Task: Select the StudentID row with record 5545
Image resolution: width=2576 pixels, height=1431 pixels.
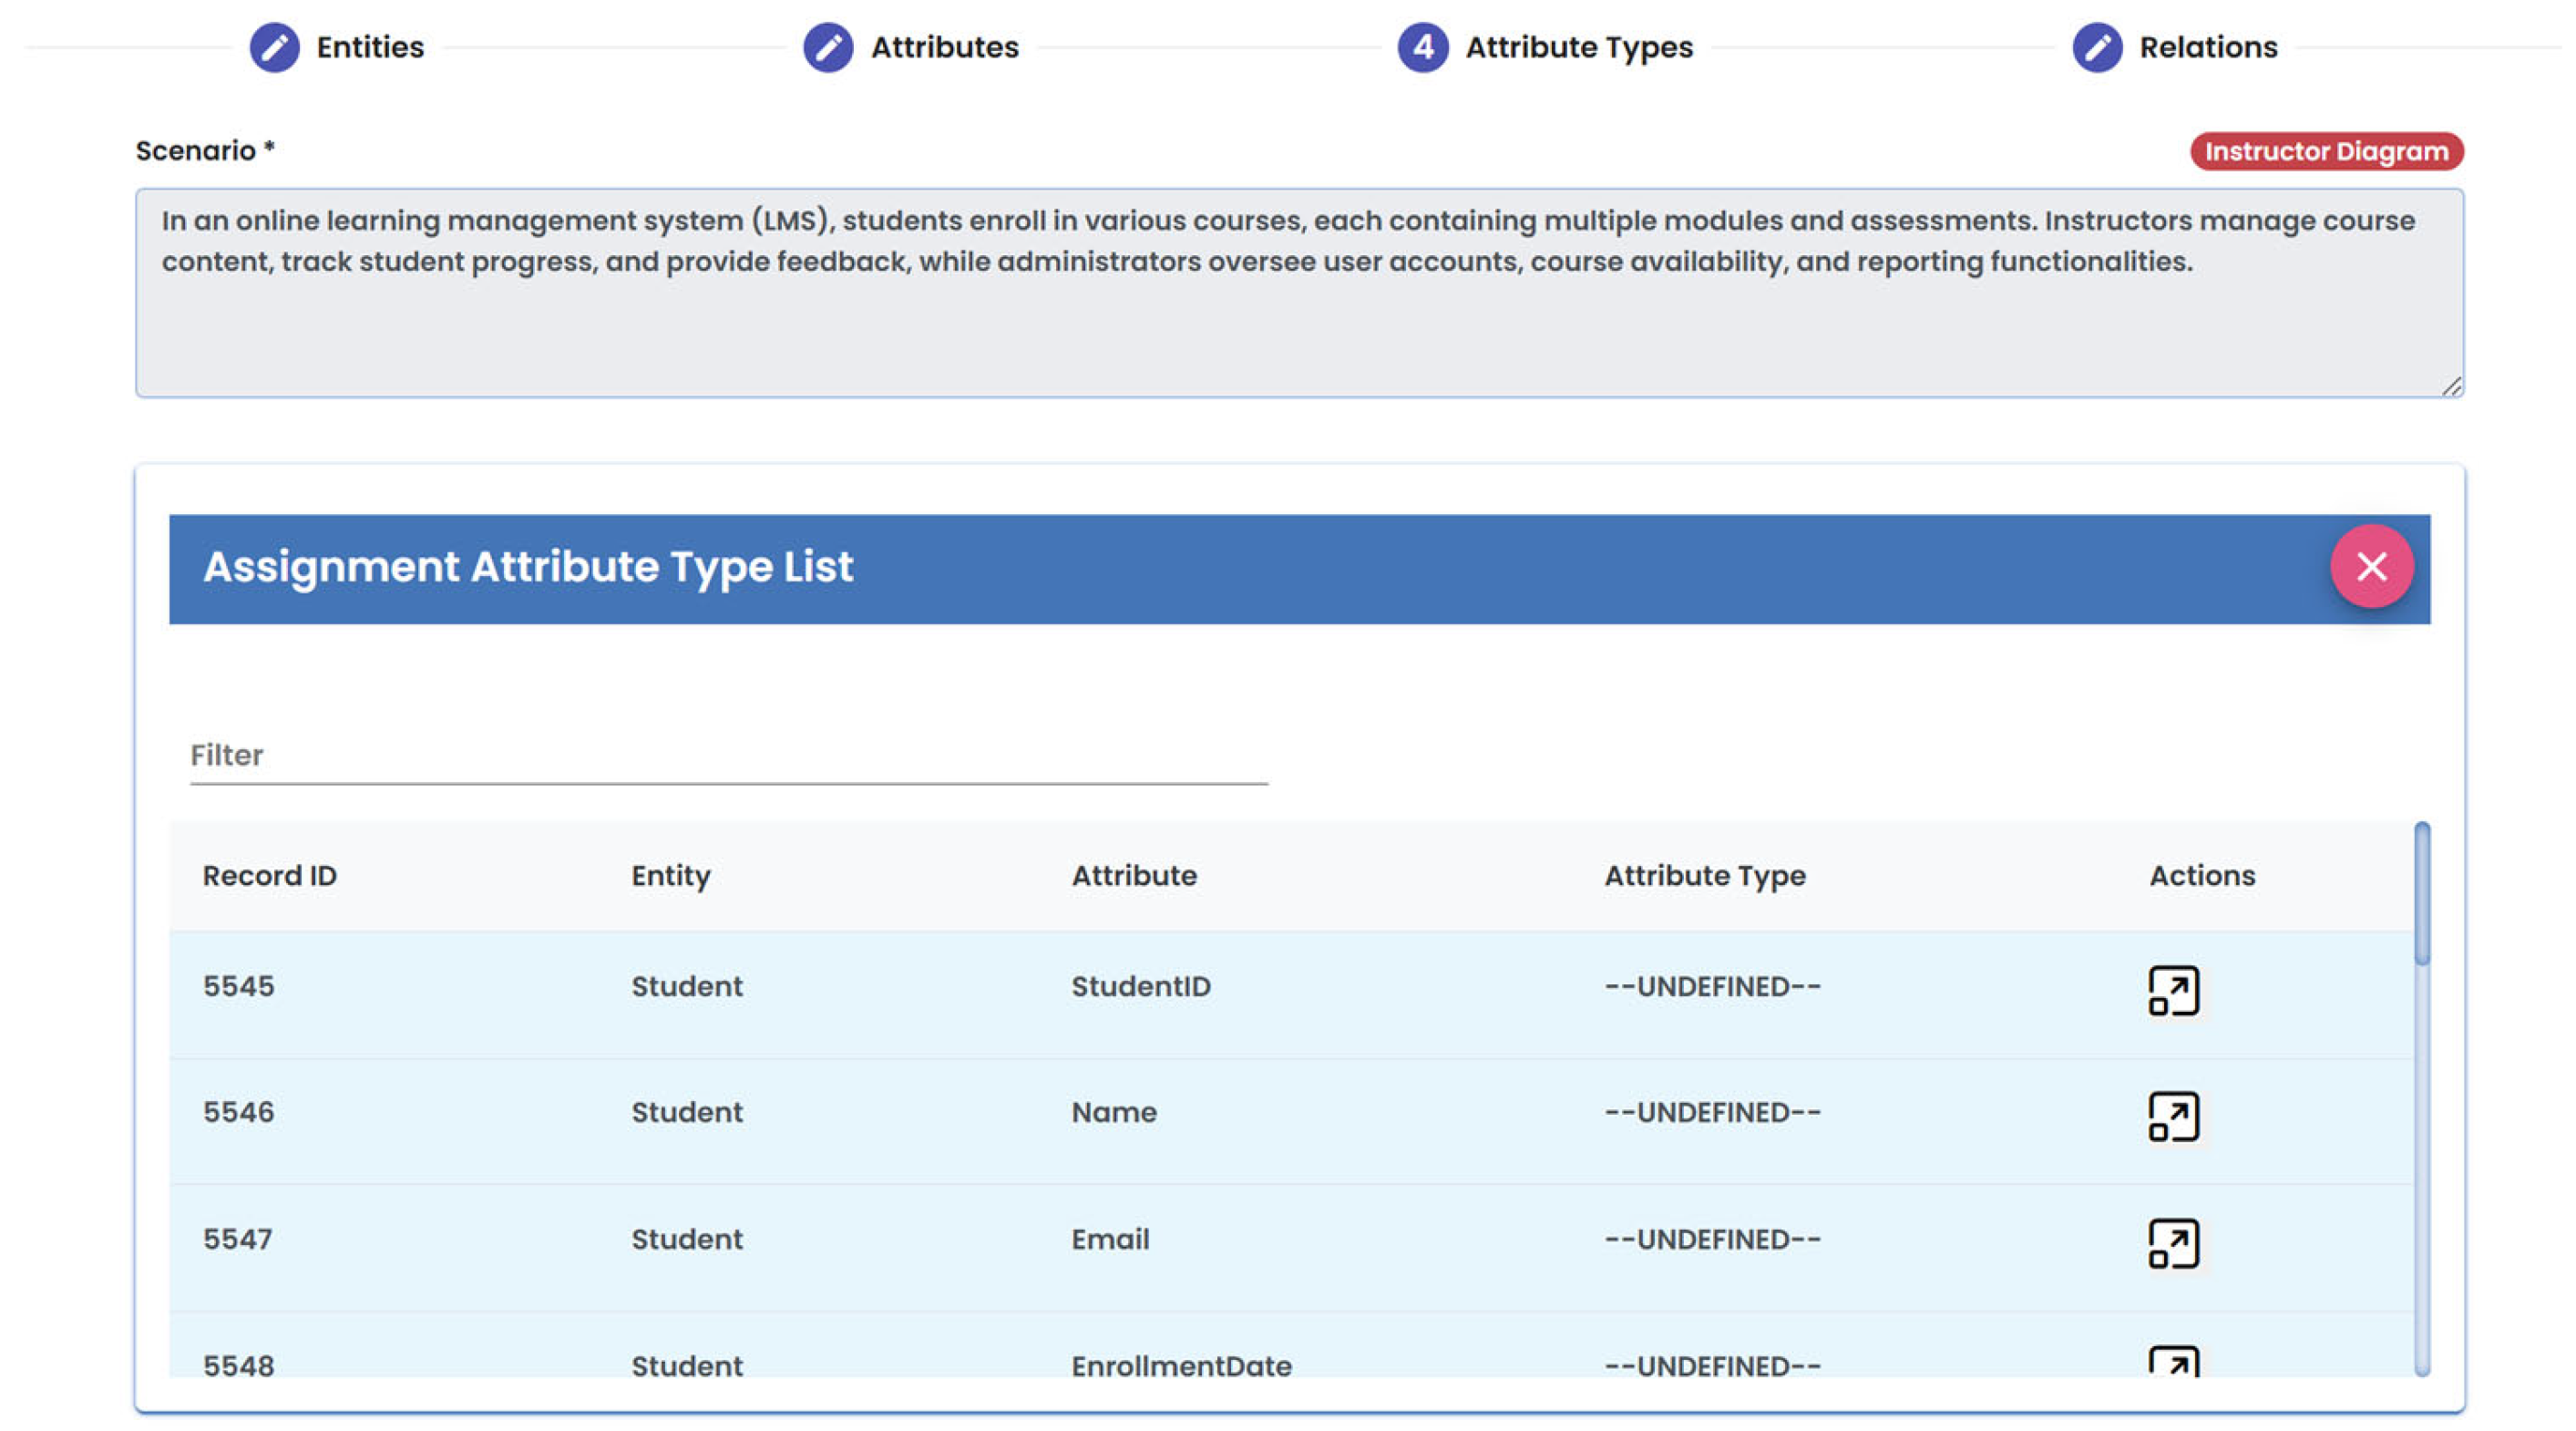Action: click(x=1140, y=986)
